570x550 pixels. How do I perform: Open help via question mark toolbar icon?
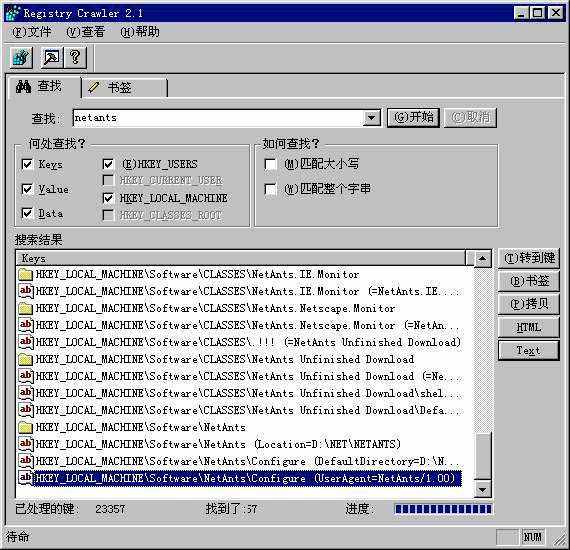(75, 57)
